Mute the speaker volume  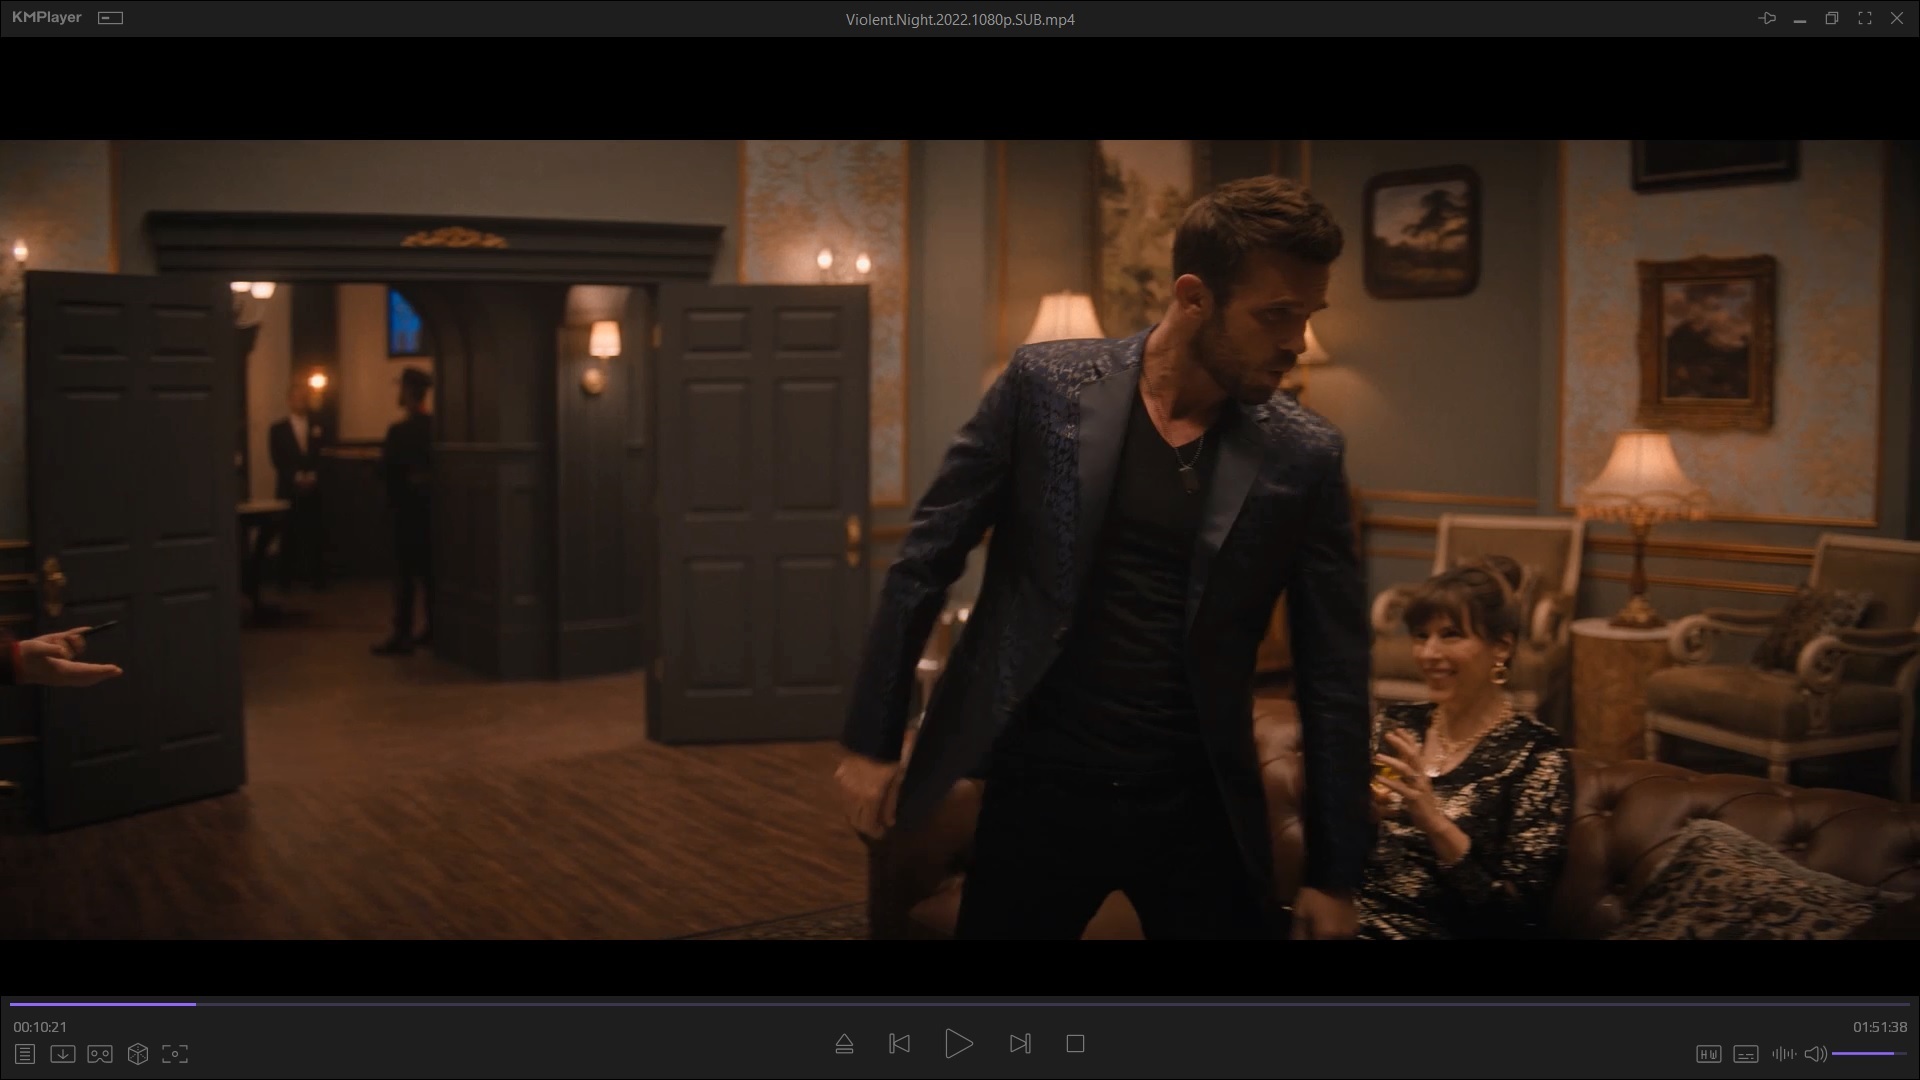1815,1054
